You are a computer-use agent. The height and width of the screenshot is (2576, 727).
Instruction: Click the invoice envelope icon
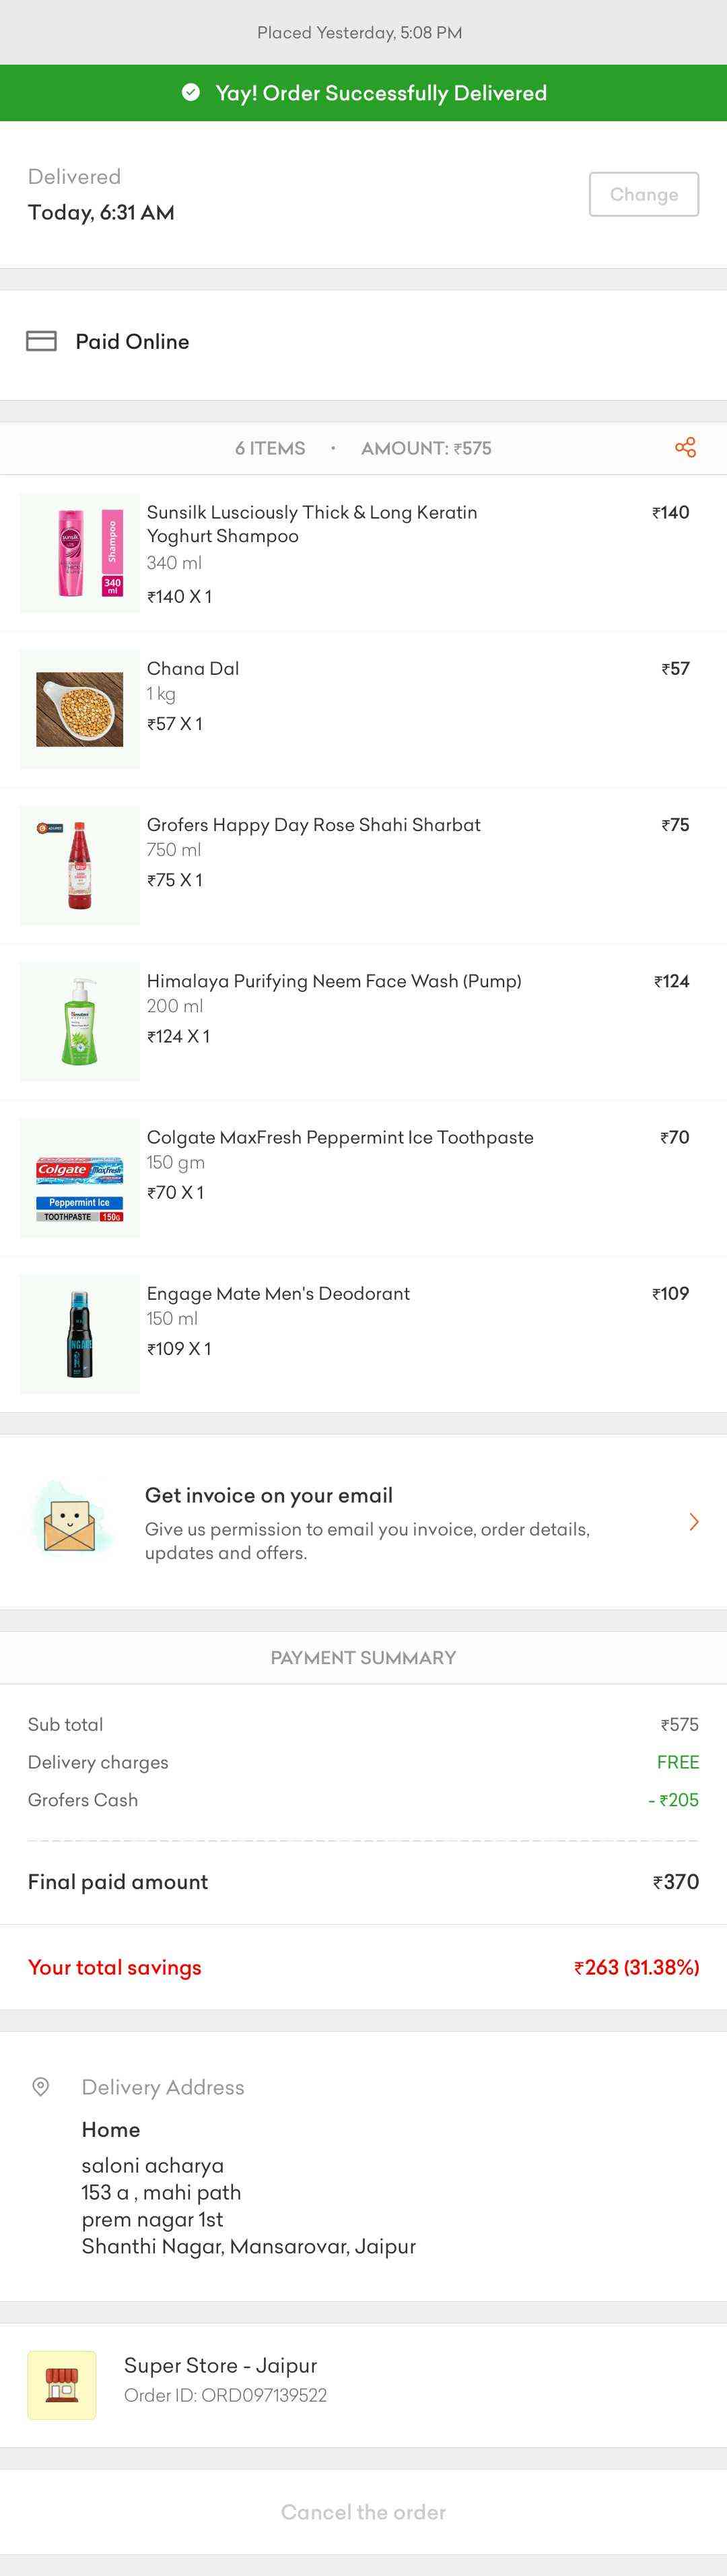coord(68,1521)
